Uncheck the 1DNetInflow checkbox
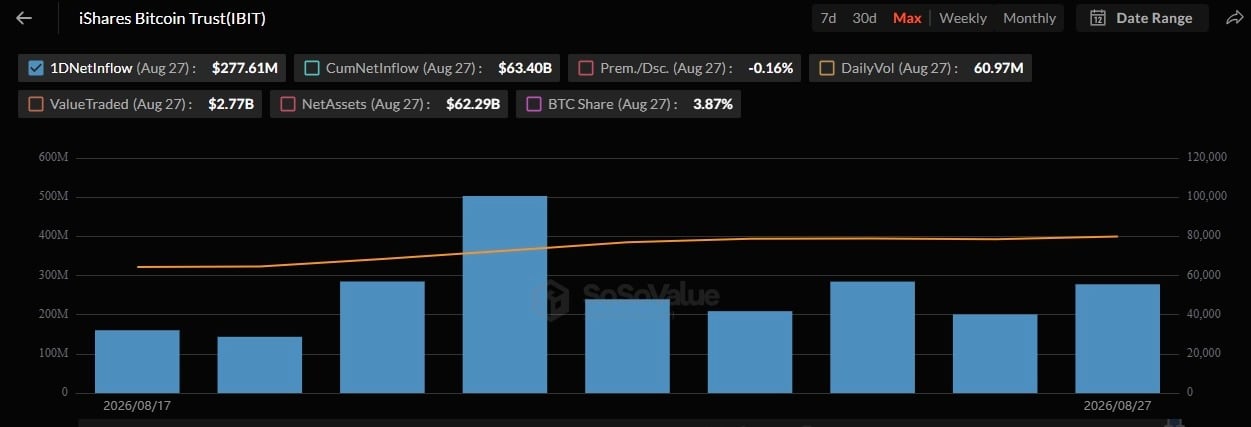 [x=36, y=68]
